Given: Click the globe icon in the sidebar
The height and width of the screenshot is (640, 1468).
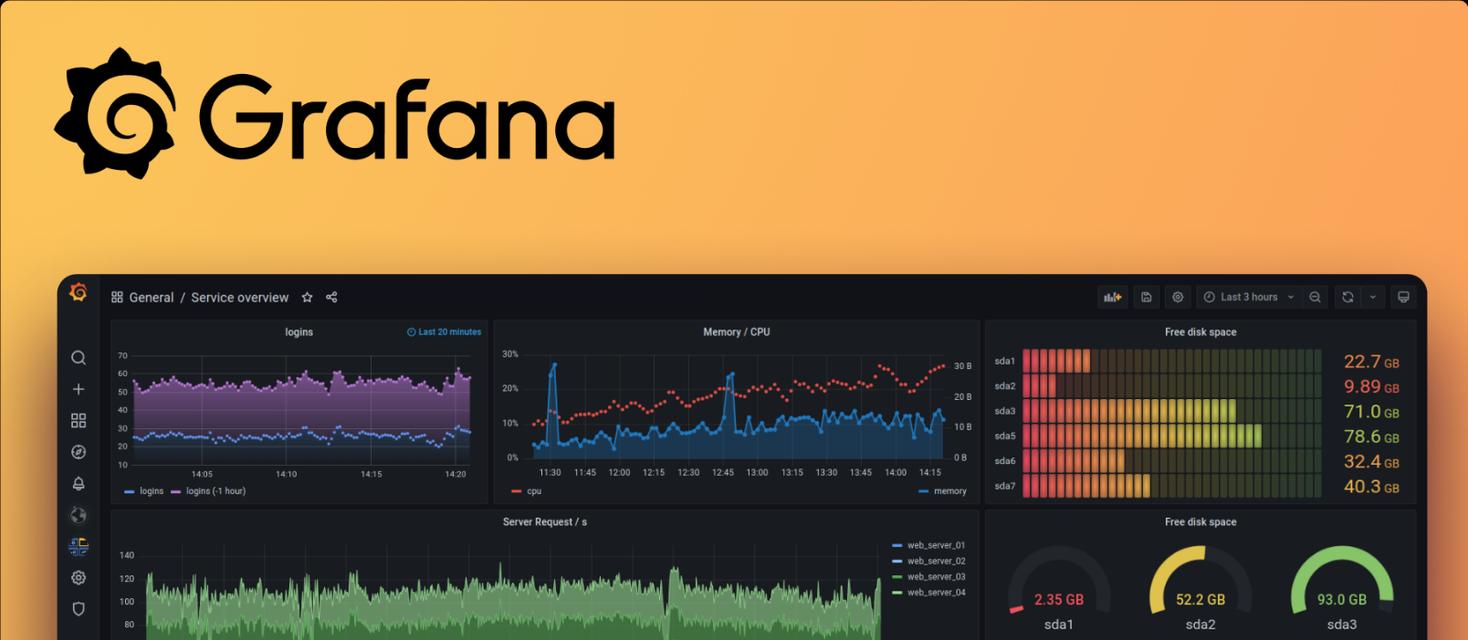Looking at the screenshot, I should [x=78, y=515].
